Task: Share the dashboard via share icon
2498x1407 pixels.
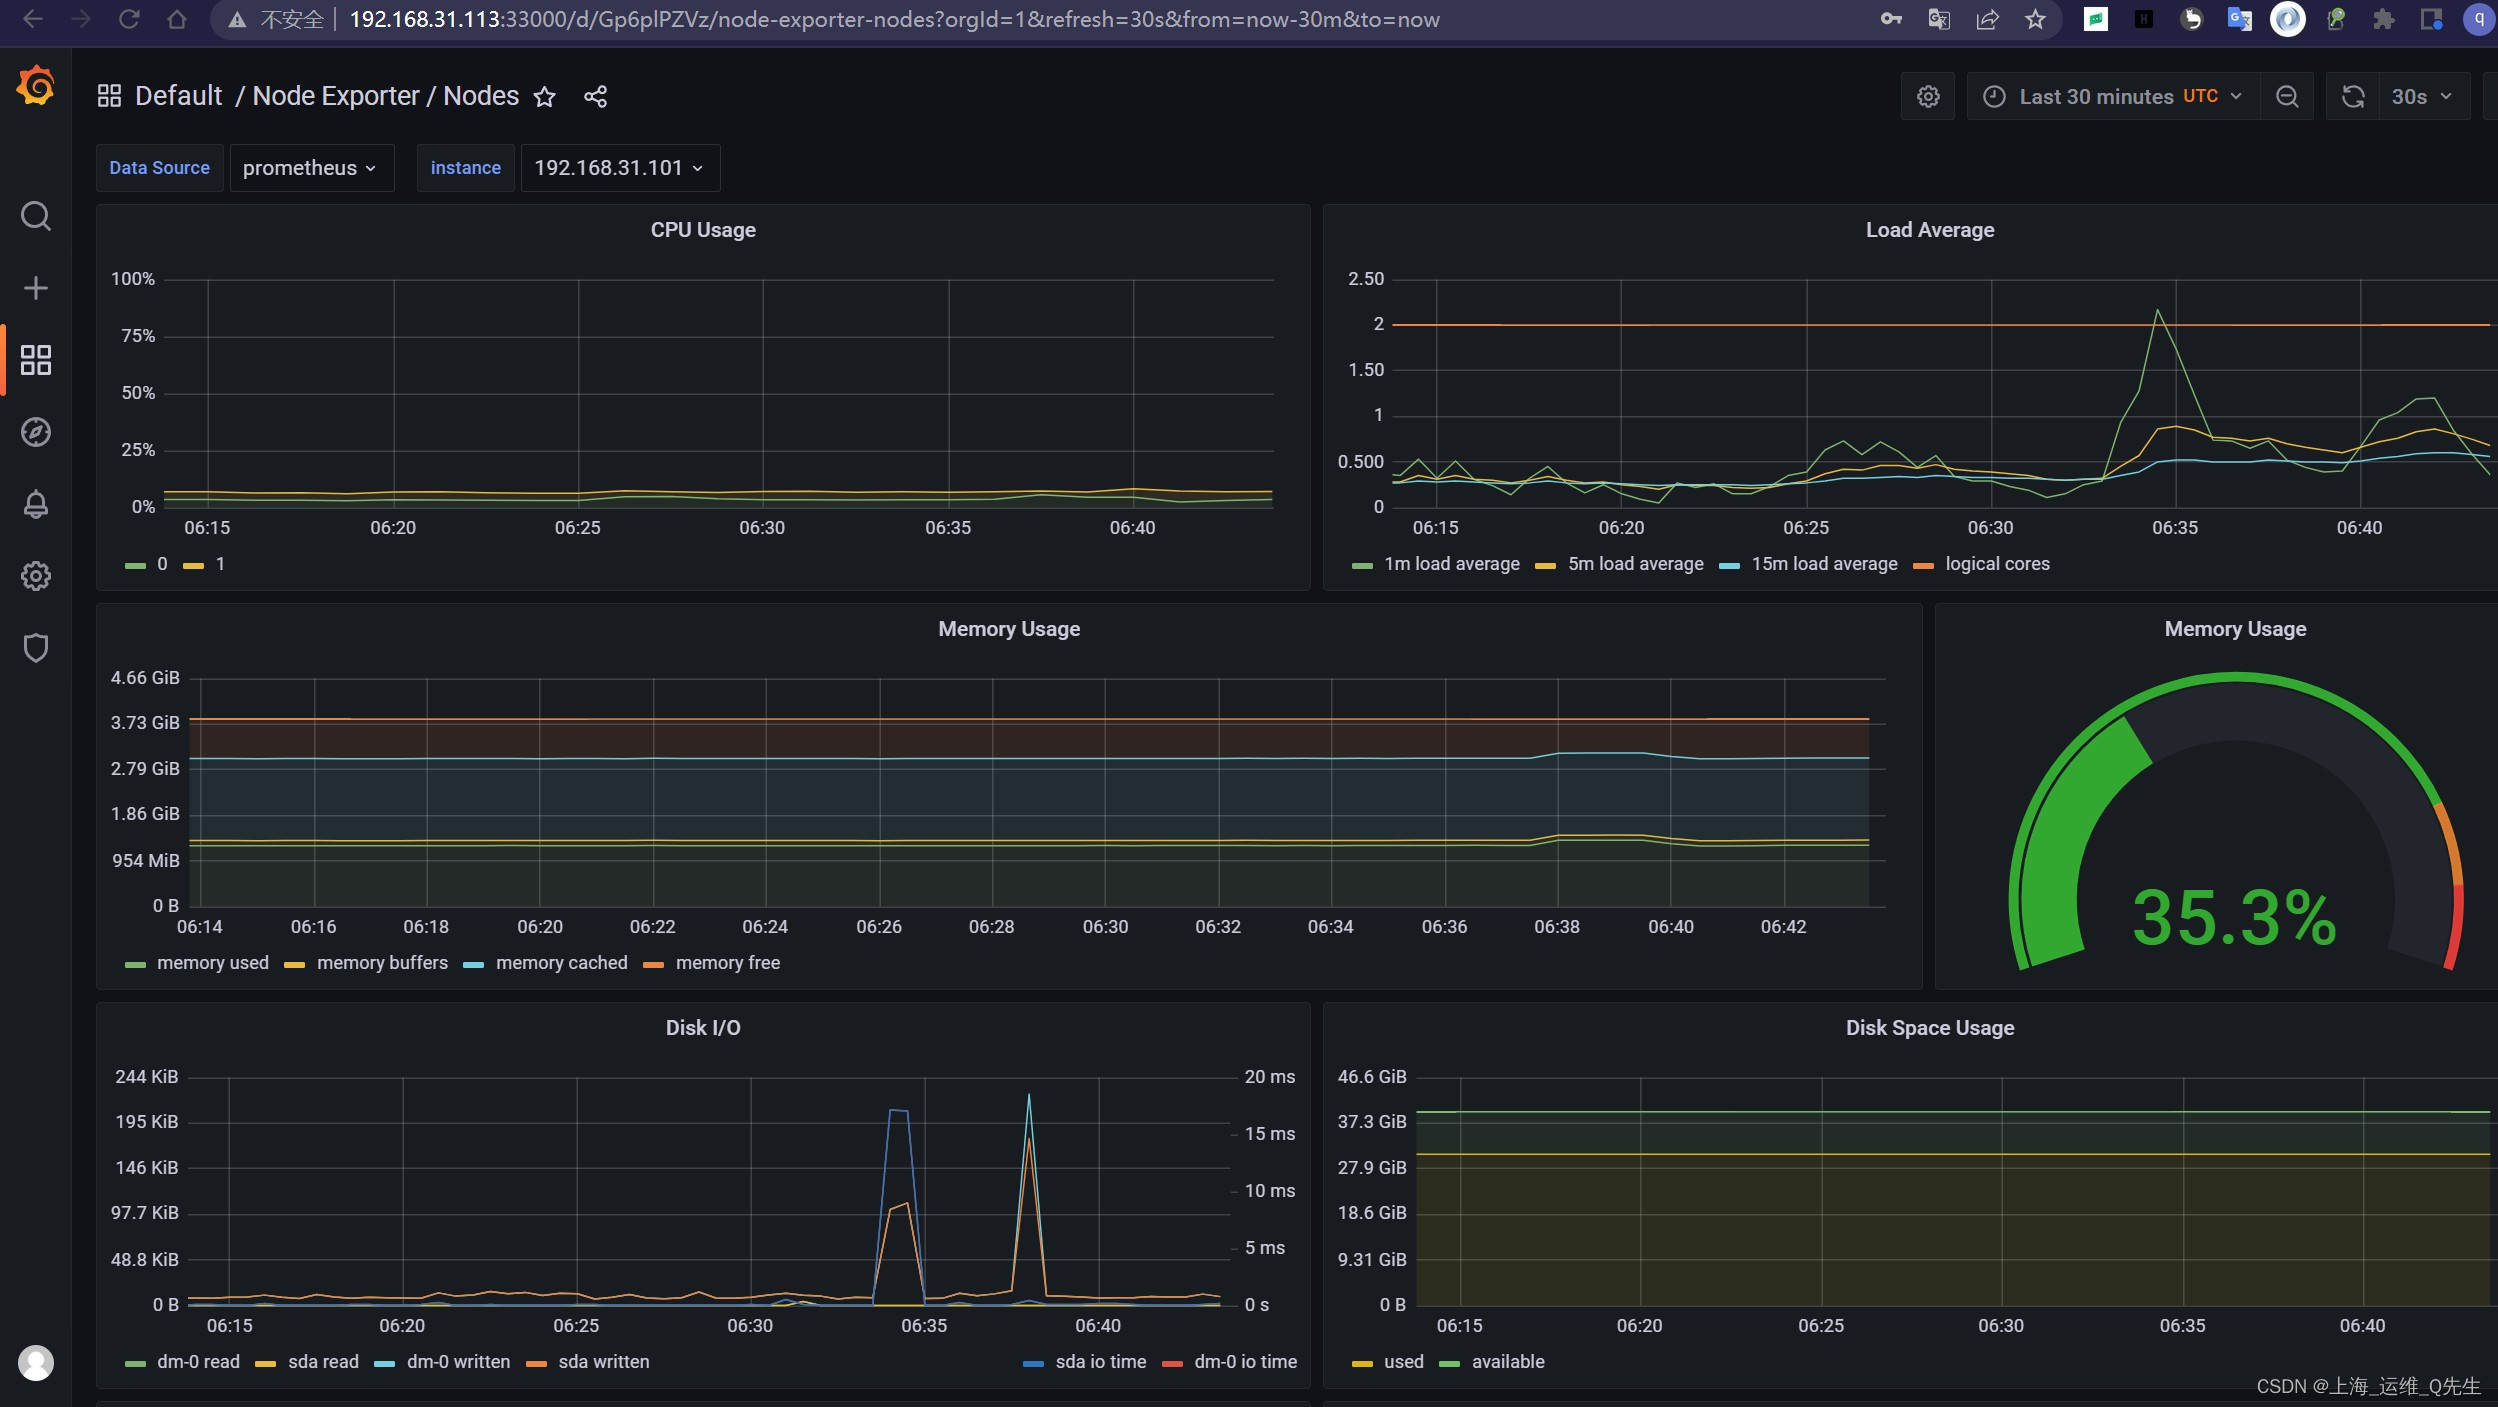Action: tap(596, 97)
